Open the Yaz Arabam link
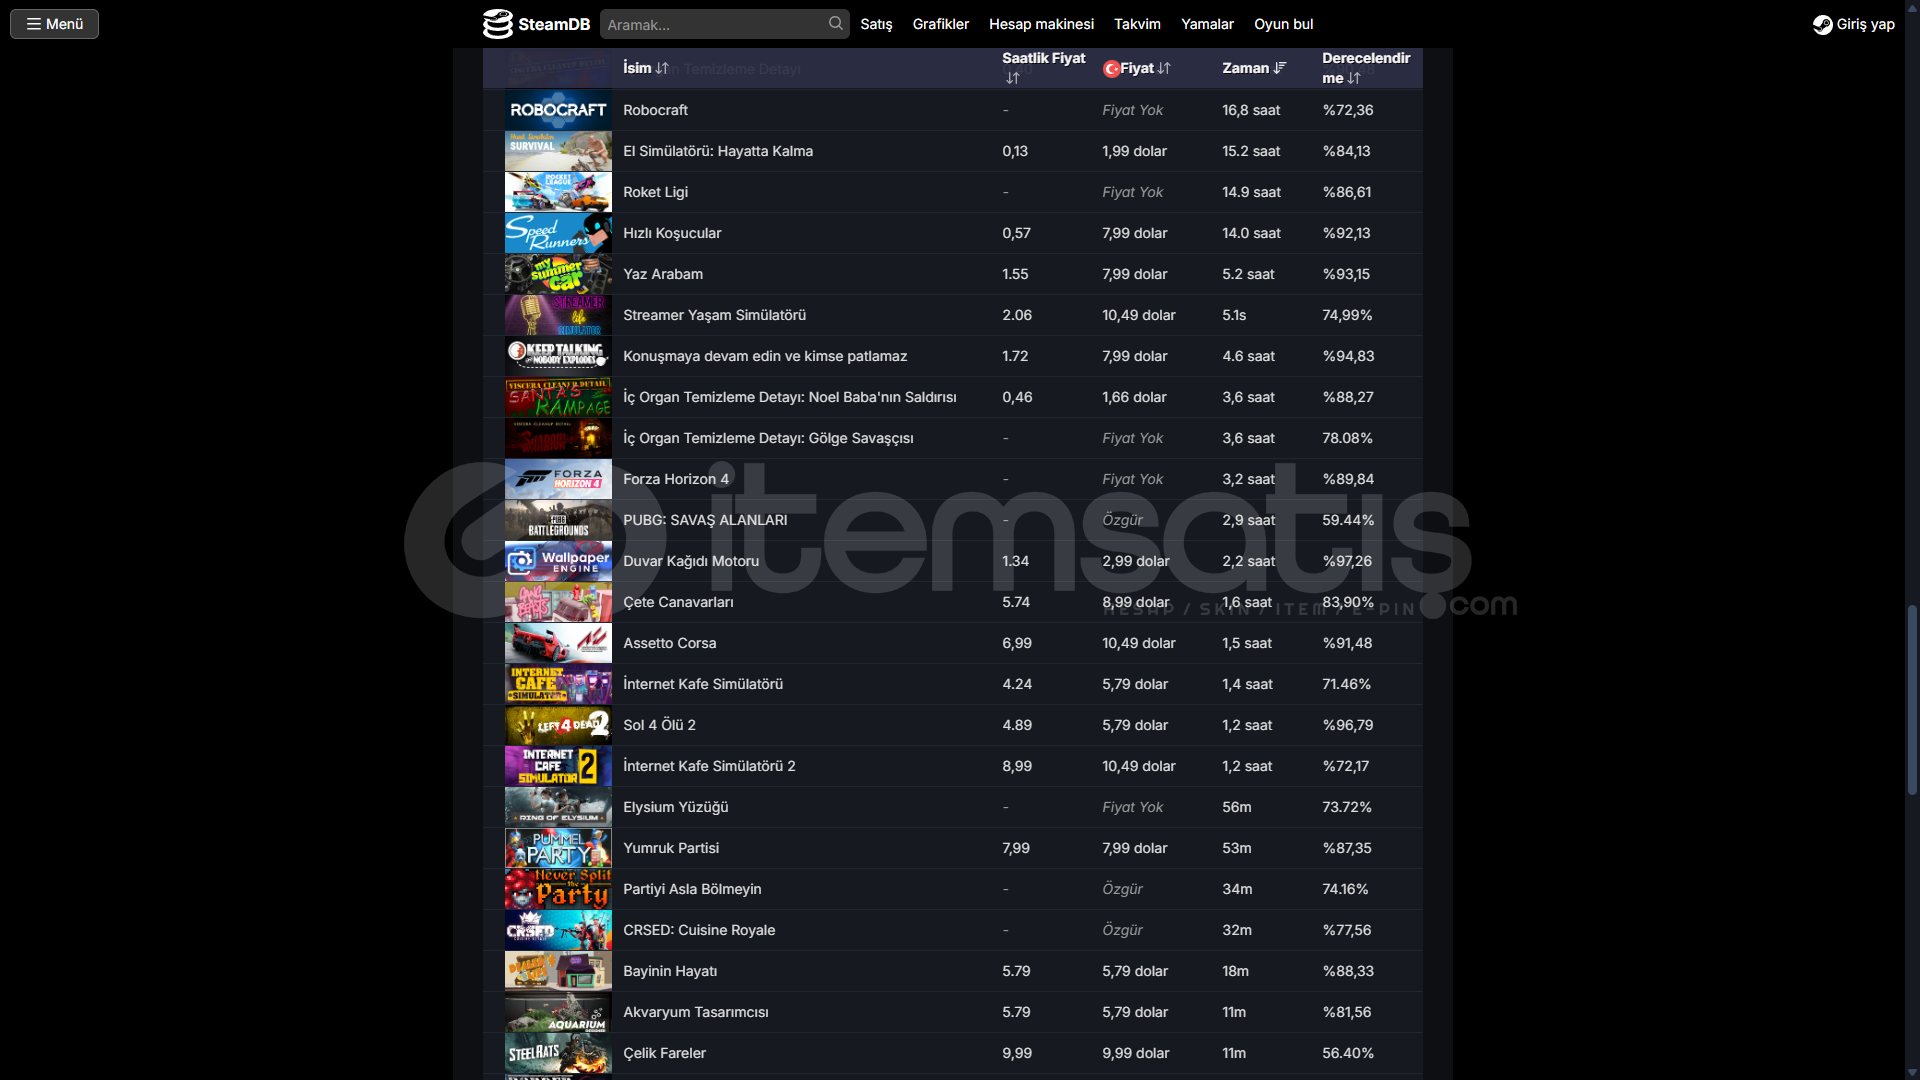 click(663, 274)
